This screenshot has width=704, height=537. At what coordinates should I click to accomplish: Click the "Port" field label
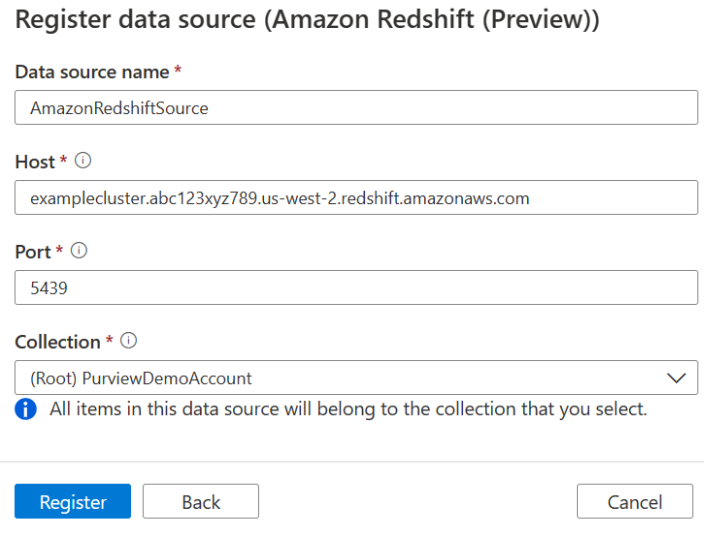pos(33,252)
